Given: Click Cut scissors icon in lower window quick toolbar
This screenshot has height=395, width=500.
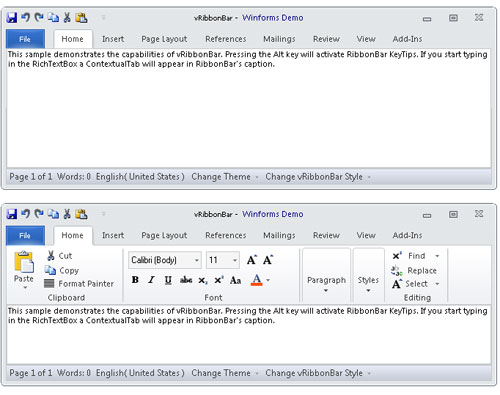Looking at the screenshot, I should 67,214.
